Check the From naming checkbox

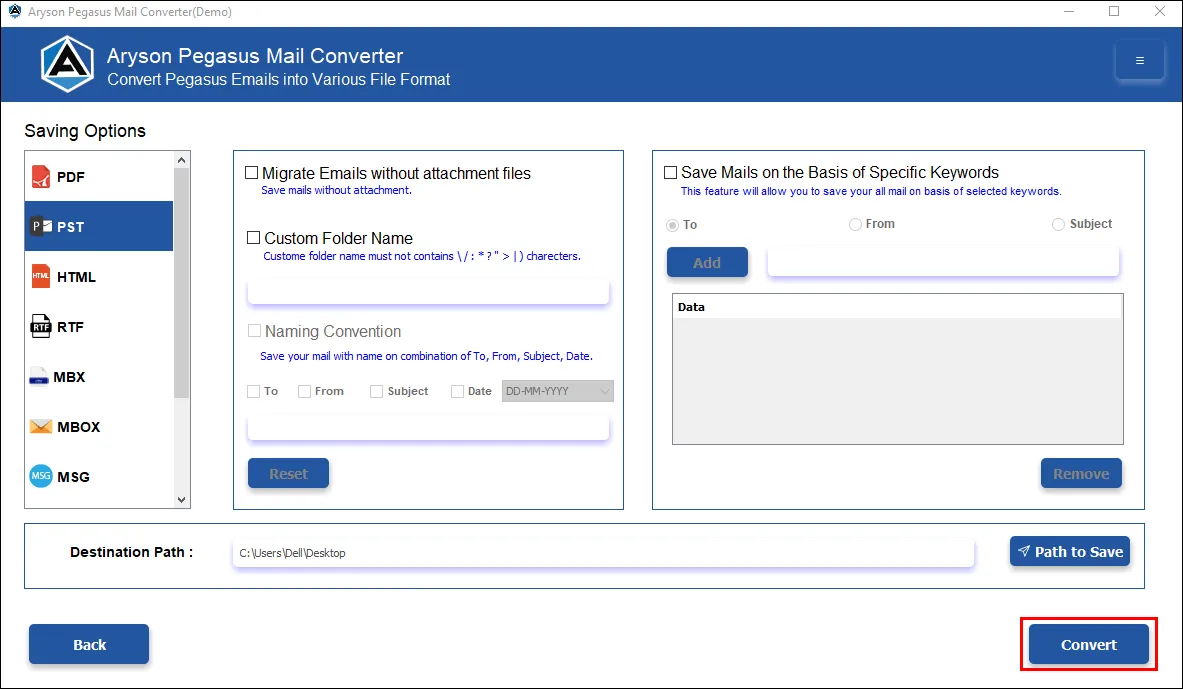click(304, 391)
